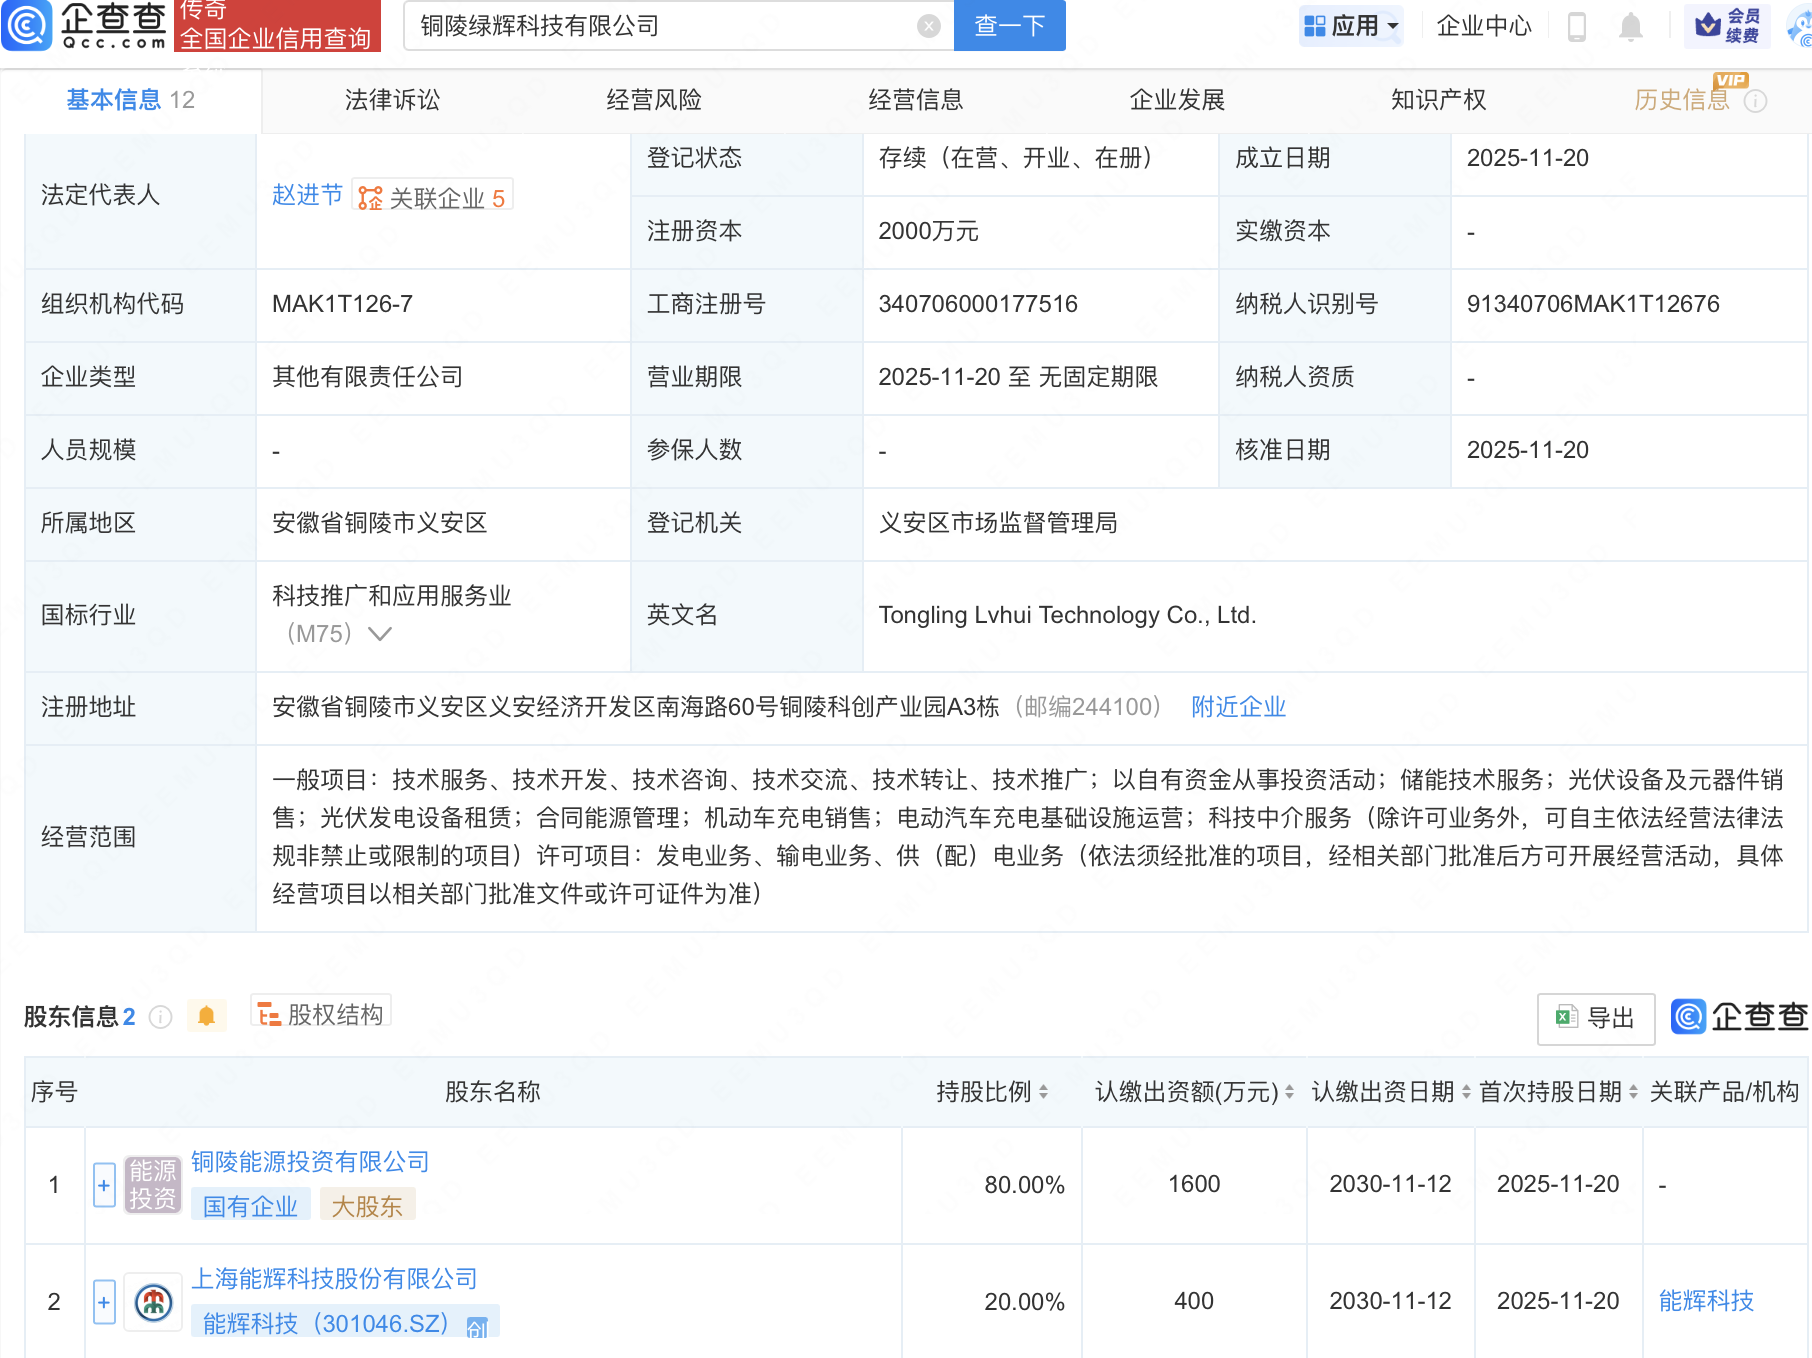Switch to the 知识产权 tab
The width and height of the screenshot is (1812, 1358).
[1438, 100]
